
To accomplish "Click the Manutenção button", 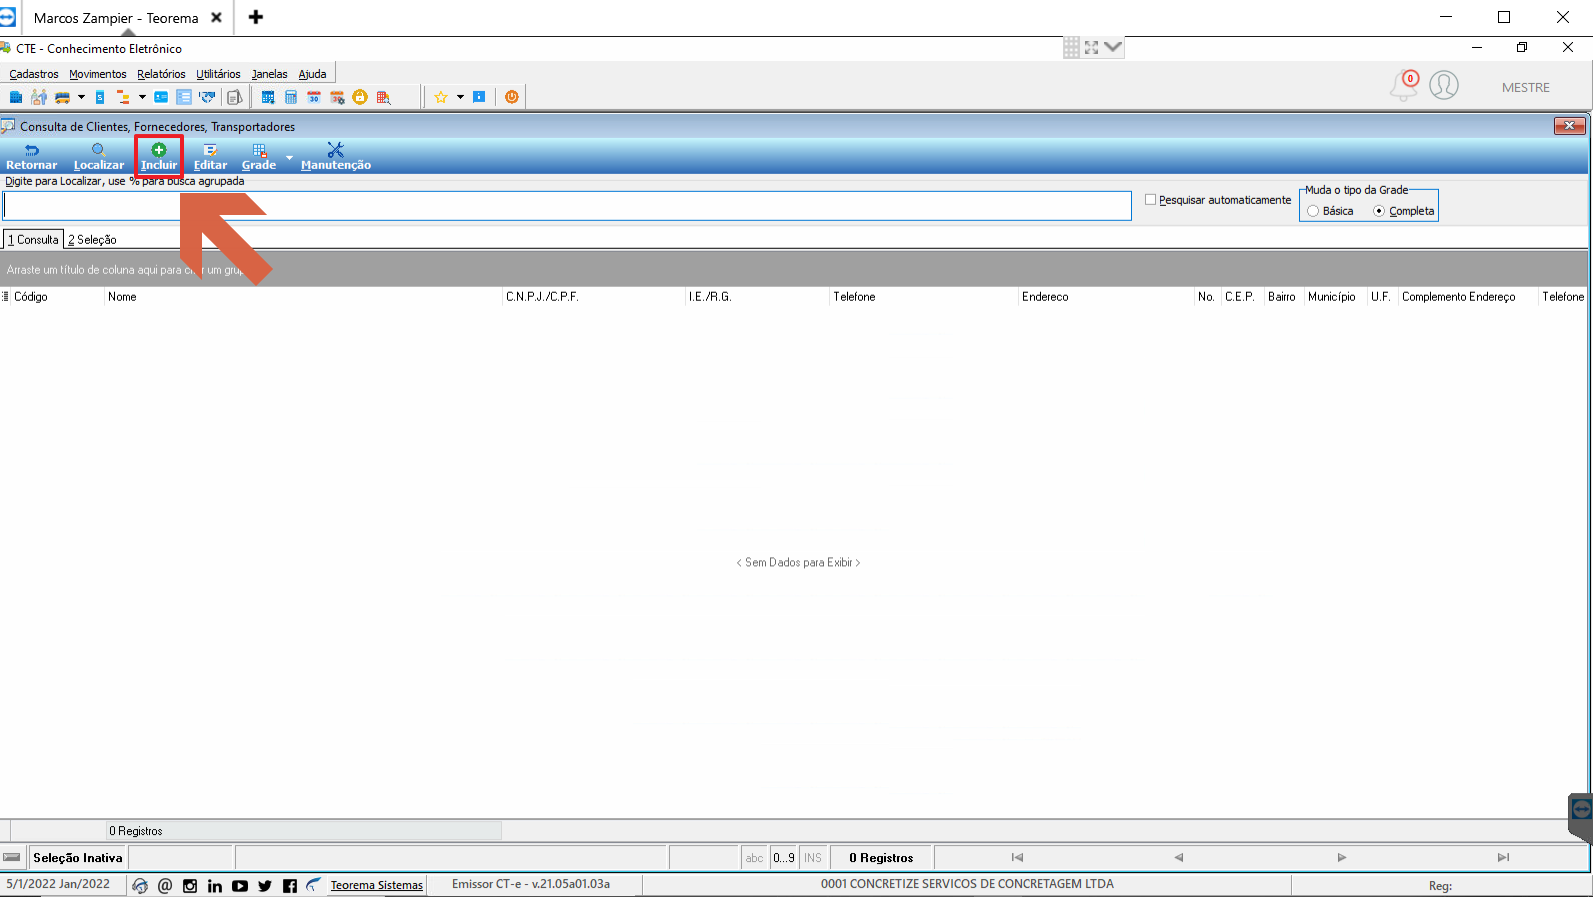I will [336, 157].
